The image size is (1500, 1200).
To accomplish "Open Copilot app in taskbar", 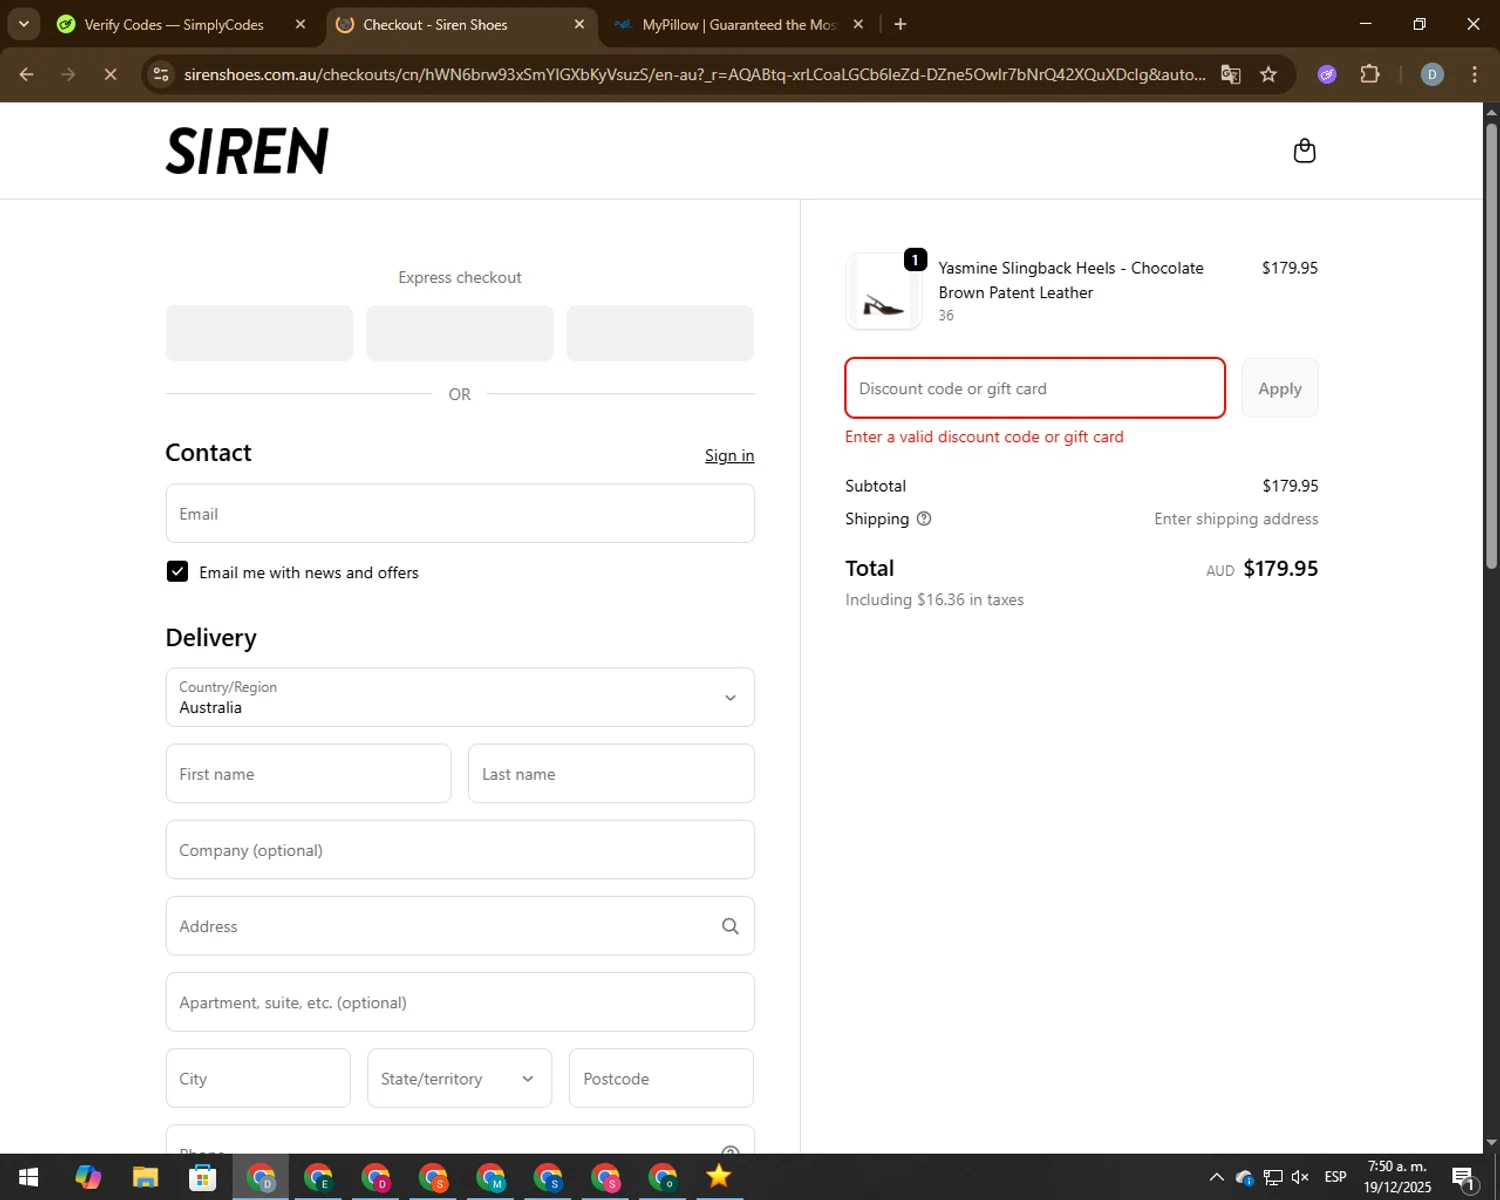I will (88, 1177).
